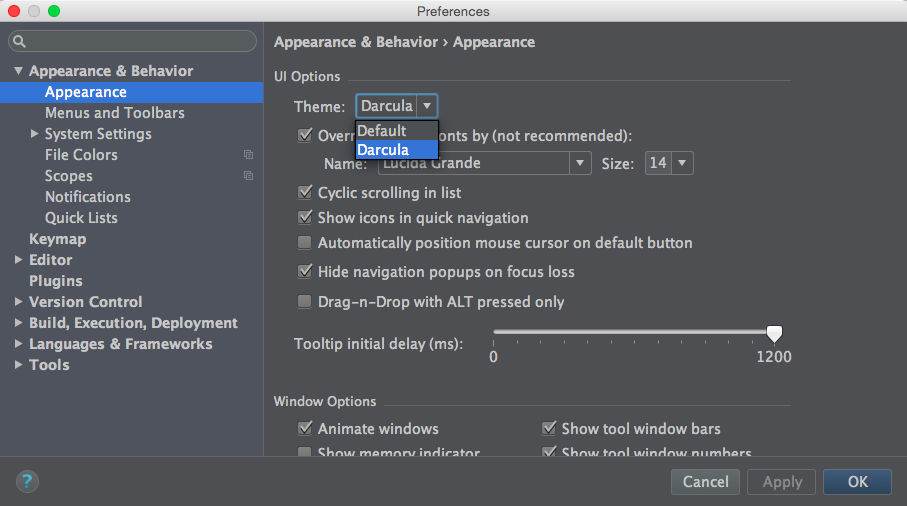Open Keymap settings page
Image resolution: width=907 pixels, height=506 pixels.
58,239
